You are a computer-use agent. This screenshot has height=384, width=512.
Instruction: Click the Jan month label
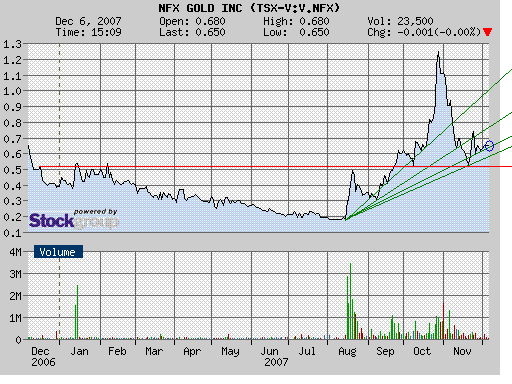click(x=80, y=351)
